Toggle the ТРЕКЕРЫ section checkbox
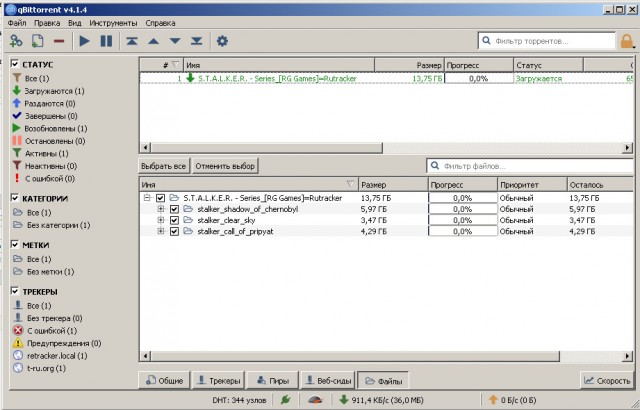This screenshot has height=410, width=640. [15, 291]
